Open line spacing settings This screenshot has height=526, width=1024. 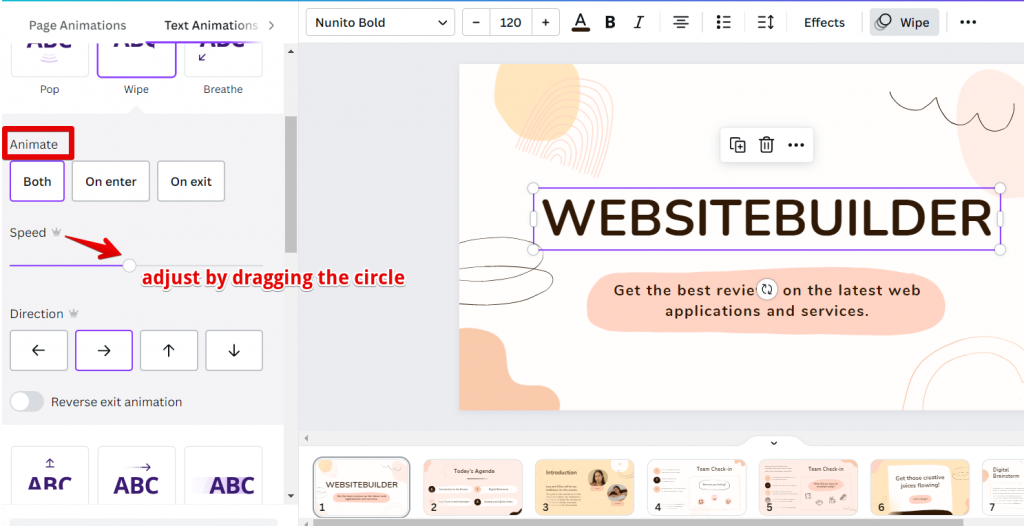click(765, 22)
